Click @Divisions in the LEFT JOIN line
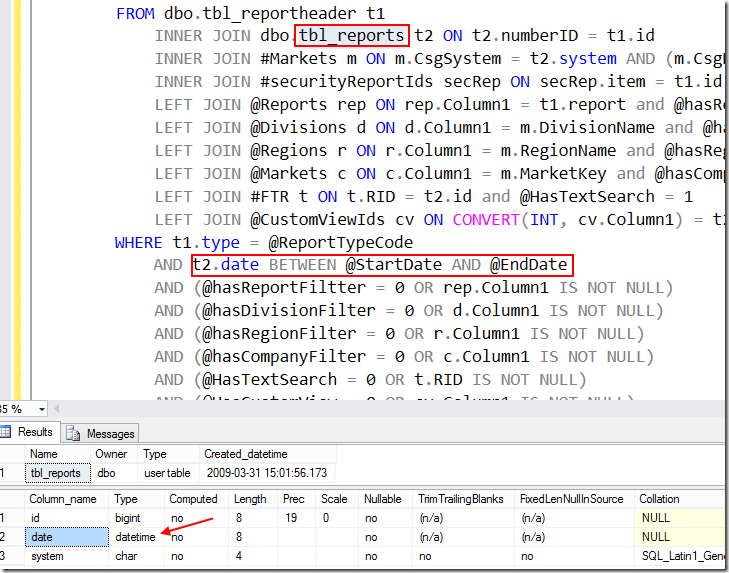 point(298,128)
